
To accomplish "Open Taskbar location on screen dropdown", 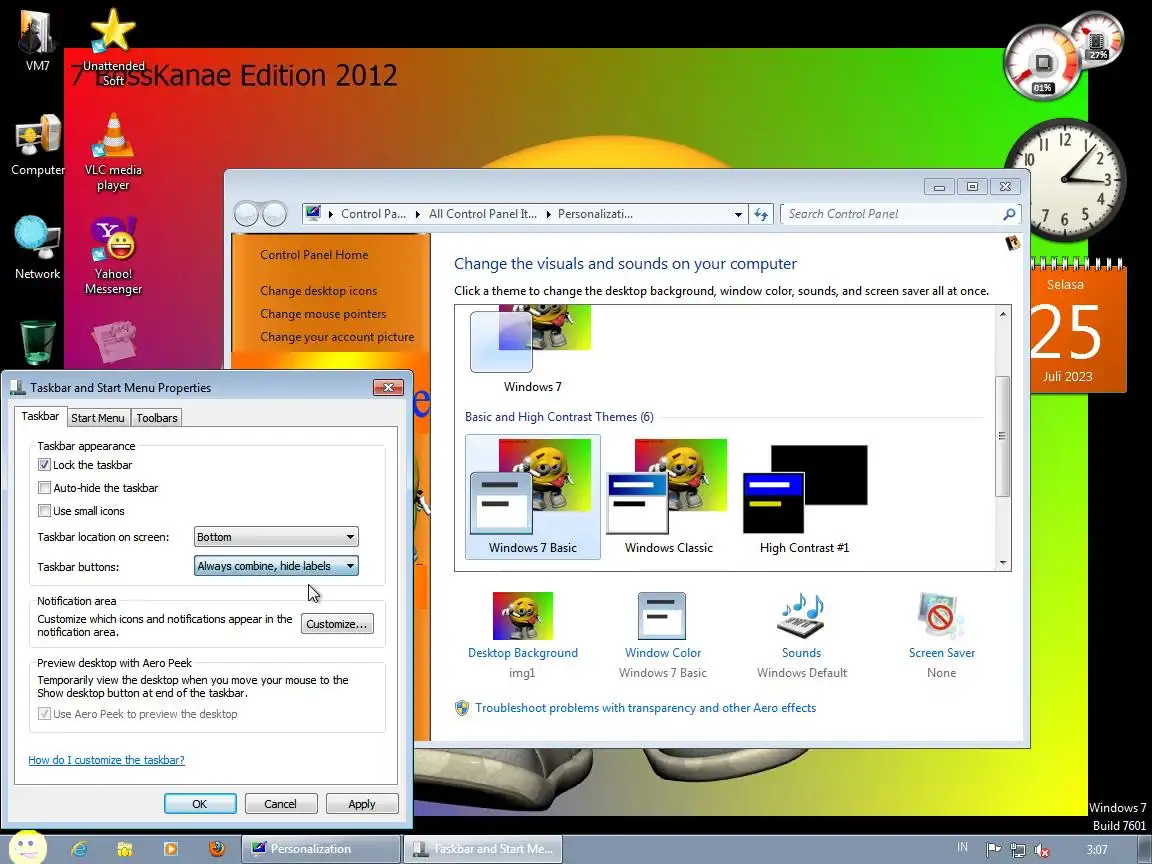I will click(x=276, y=537).
